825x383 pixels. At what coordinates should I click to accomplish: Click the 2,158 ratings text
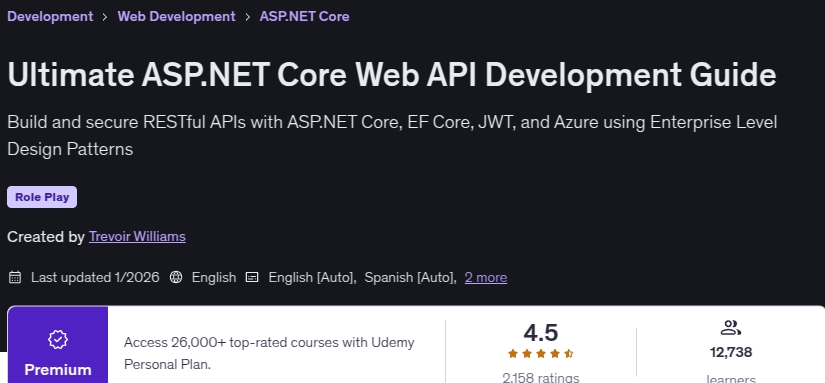click(540, 377)
